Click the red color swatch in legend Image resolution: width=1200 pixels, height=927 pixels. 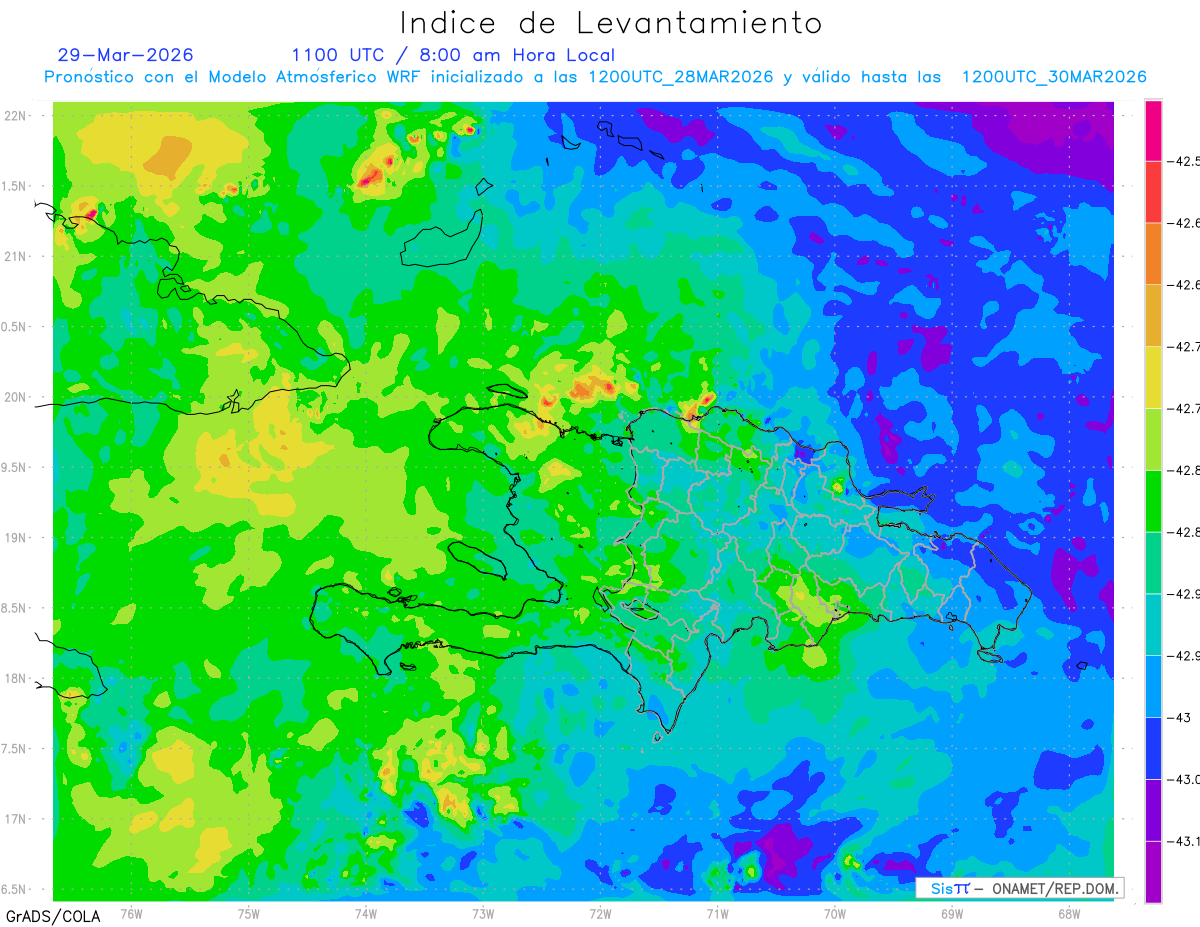[1153, 192]
